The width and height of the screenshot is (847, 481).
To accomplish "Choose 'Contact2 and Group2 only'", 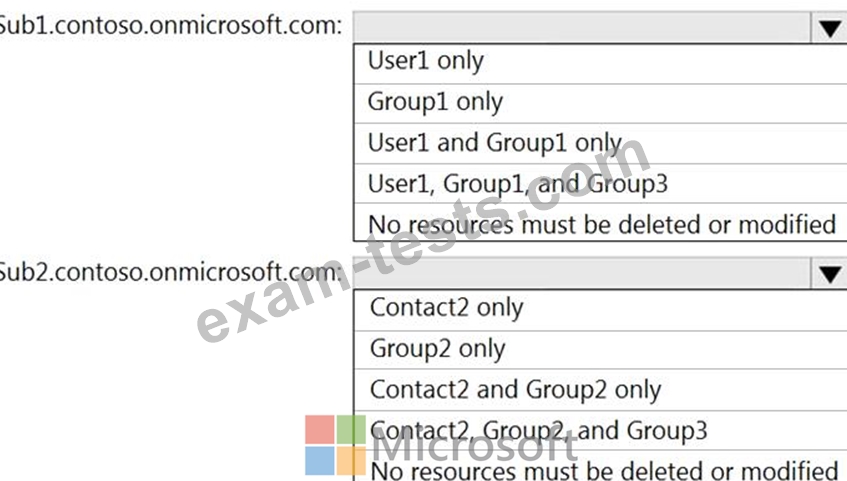I will pos(600,390).
